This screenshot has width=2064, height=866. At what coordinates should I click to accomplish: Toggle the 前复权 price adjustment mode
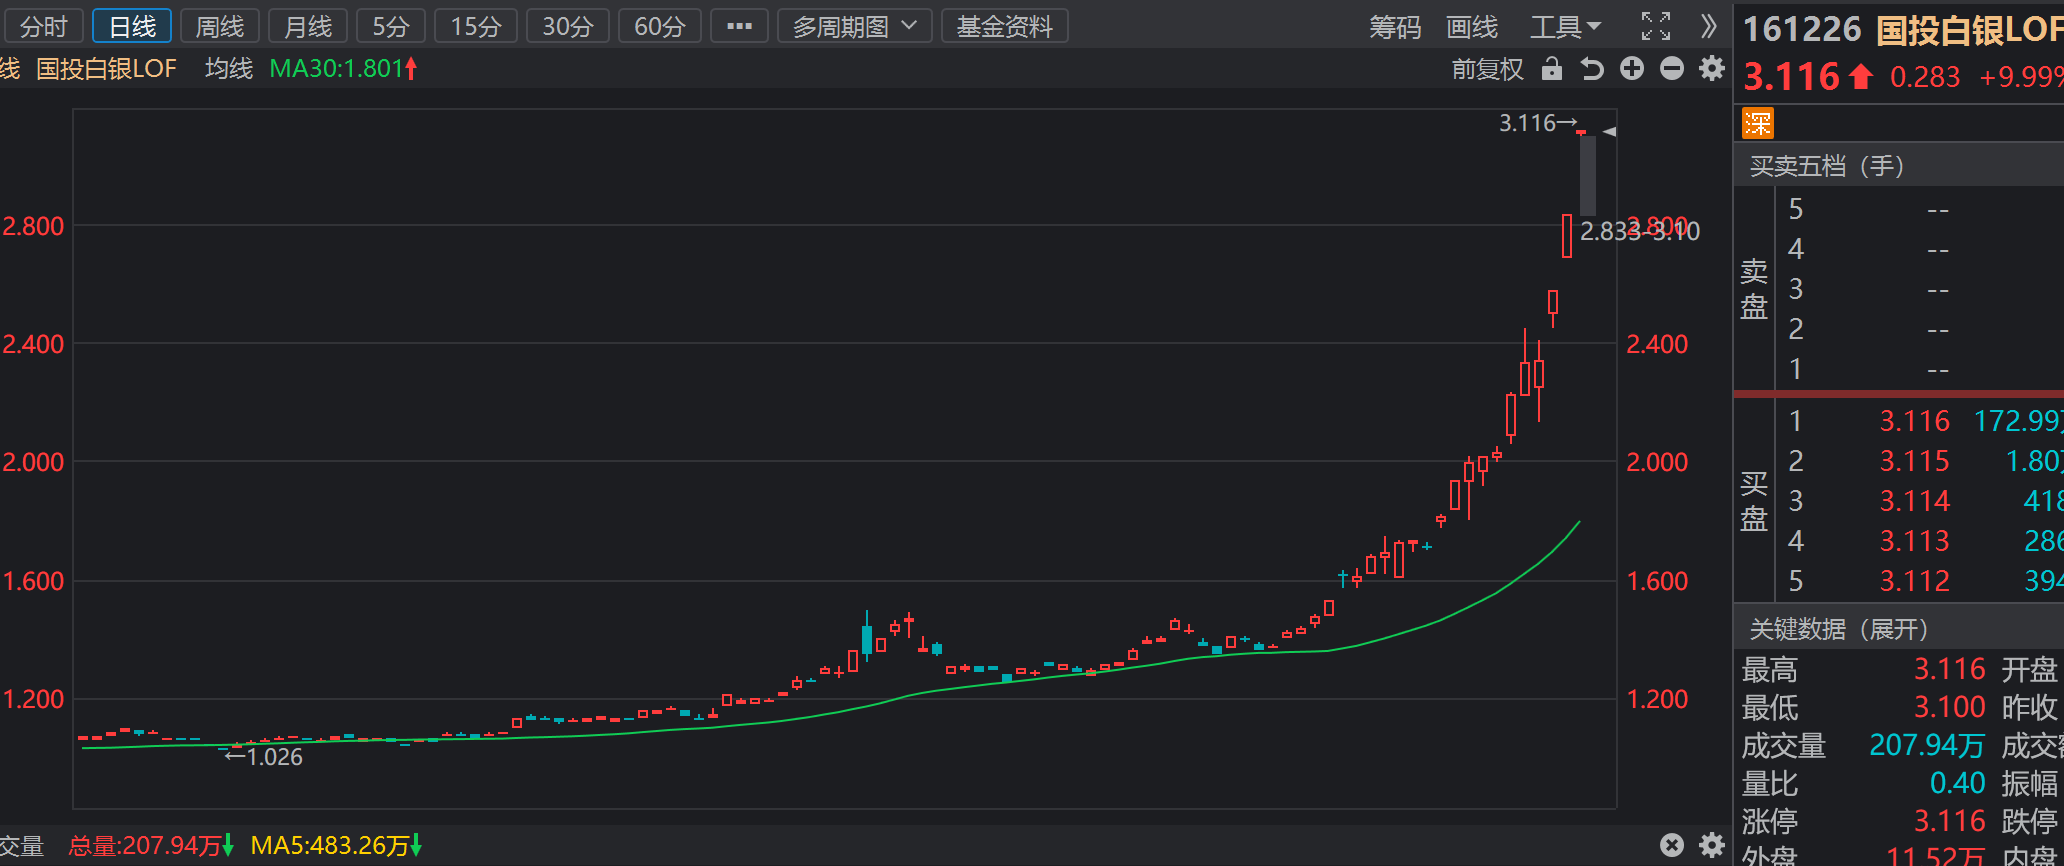[1487, 69]
